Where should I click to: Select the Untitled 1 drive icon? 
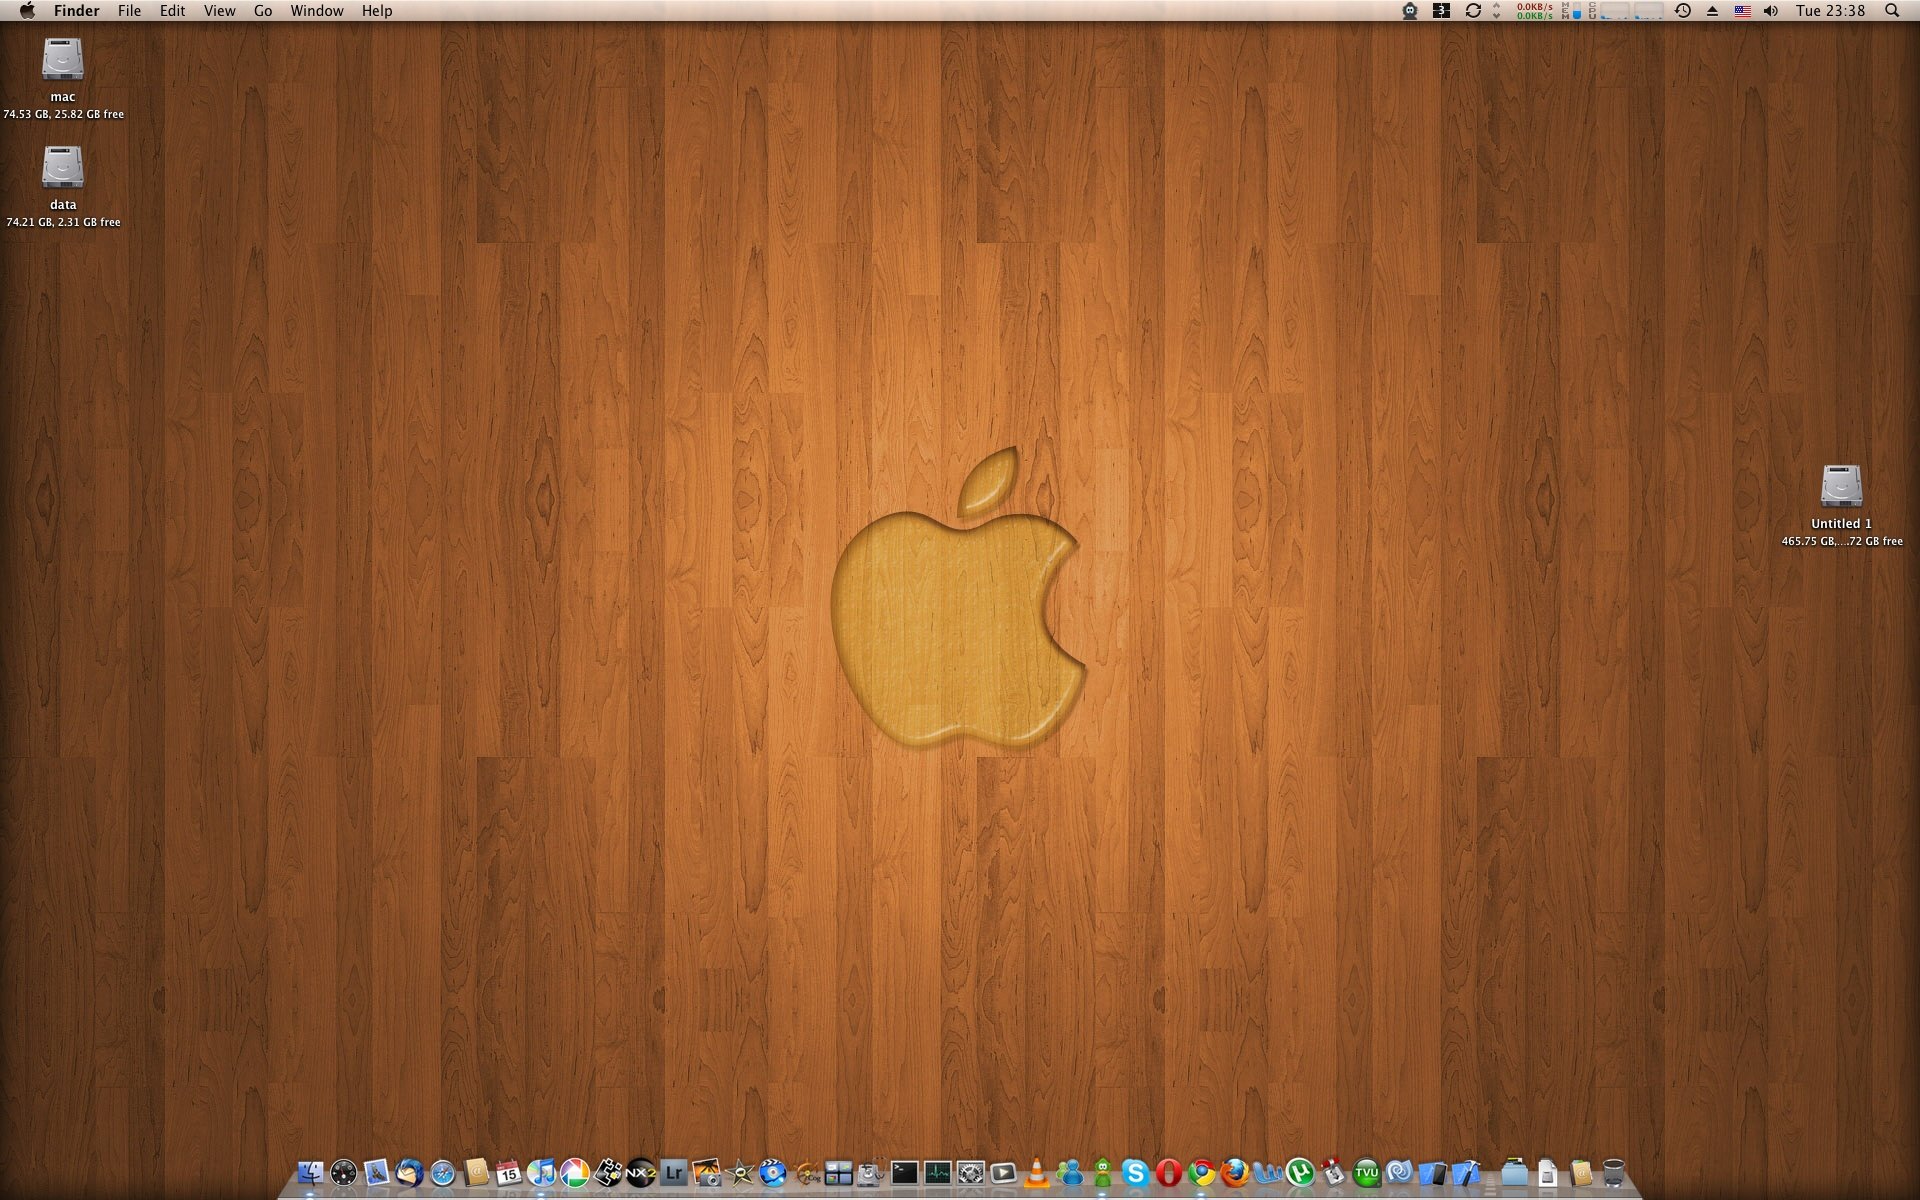click(1841, 486)
